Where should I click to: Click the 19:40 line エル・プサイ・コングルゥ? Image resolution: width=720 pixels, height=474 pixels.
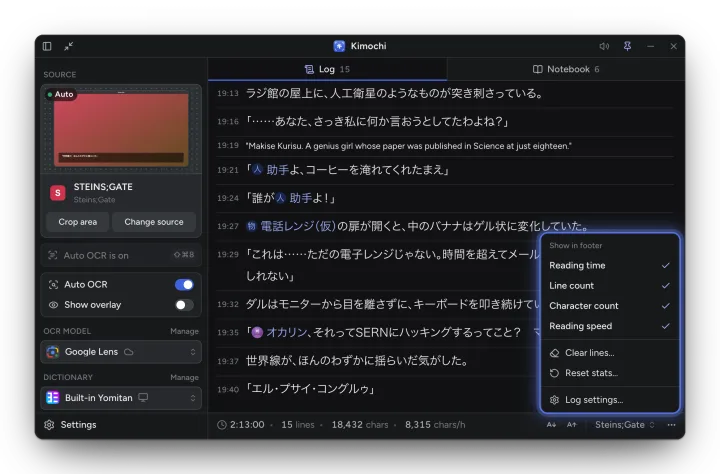[x=311, y=389]
